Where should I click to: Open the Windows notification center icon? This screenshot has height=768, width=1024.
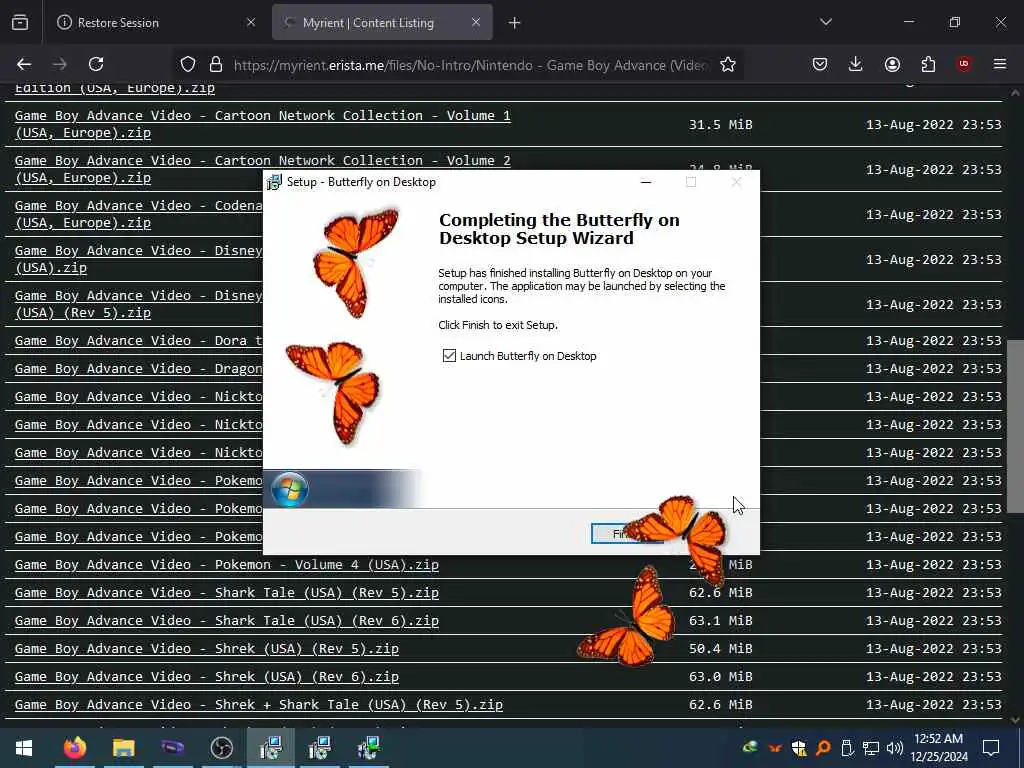tap(991, 748)
